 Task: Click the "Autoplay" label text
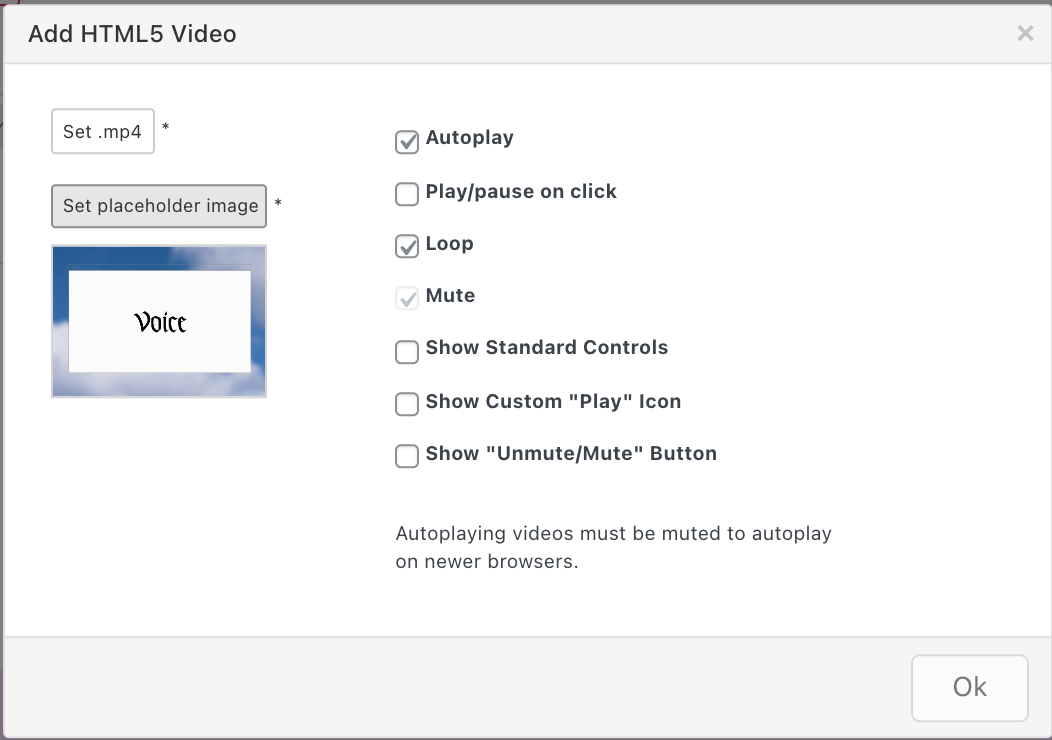coord(469,138)
